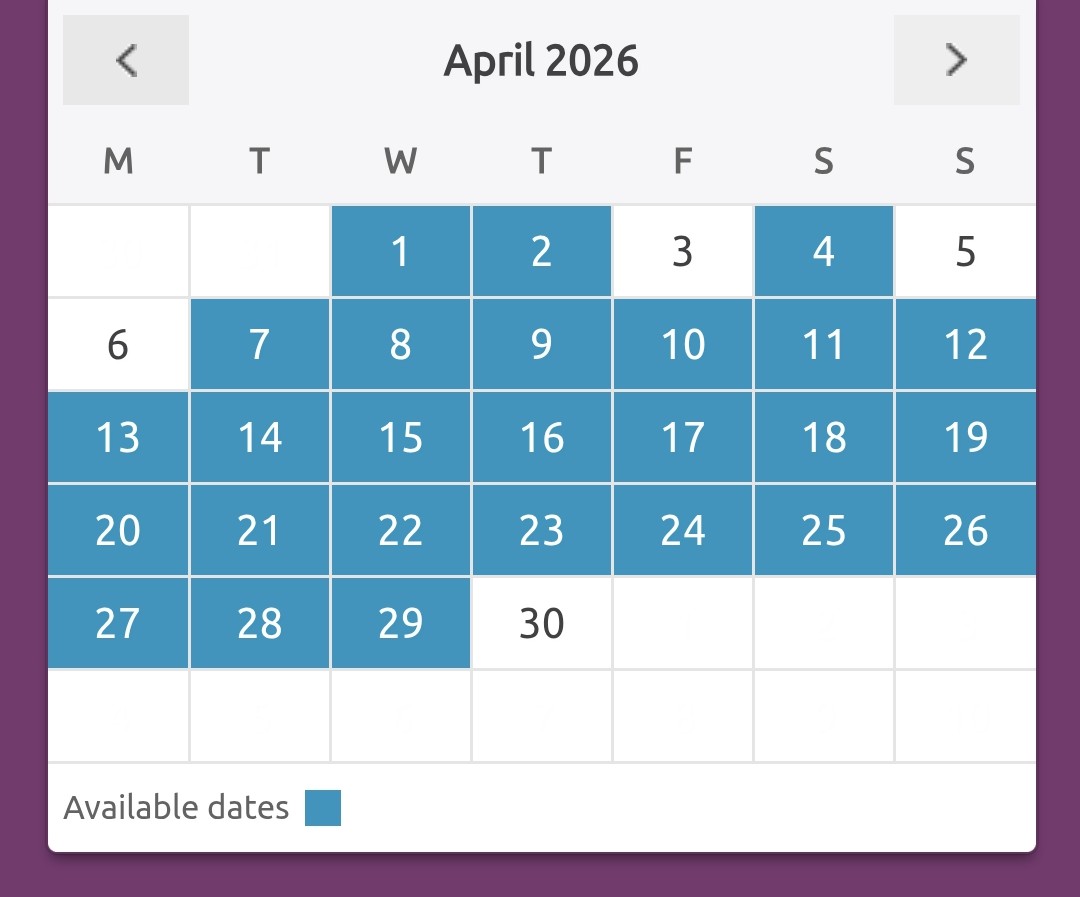This screenshot has width=1080, height=897.
Task: Choose Monday April 27
Action: pos(118,623)
